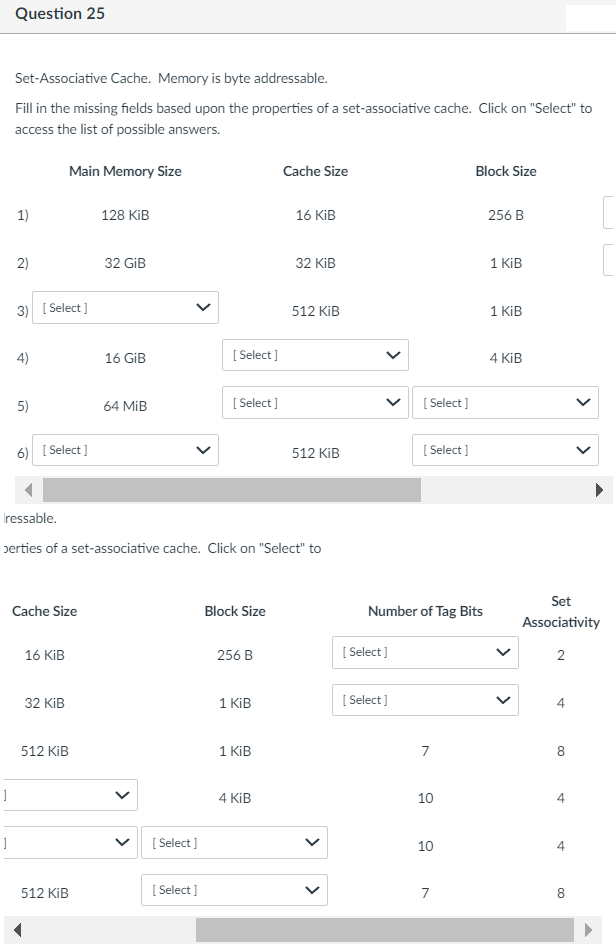Click the Set Associativity column header
616x952 pixels.
click(x=561, y=611)
